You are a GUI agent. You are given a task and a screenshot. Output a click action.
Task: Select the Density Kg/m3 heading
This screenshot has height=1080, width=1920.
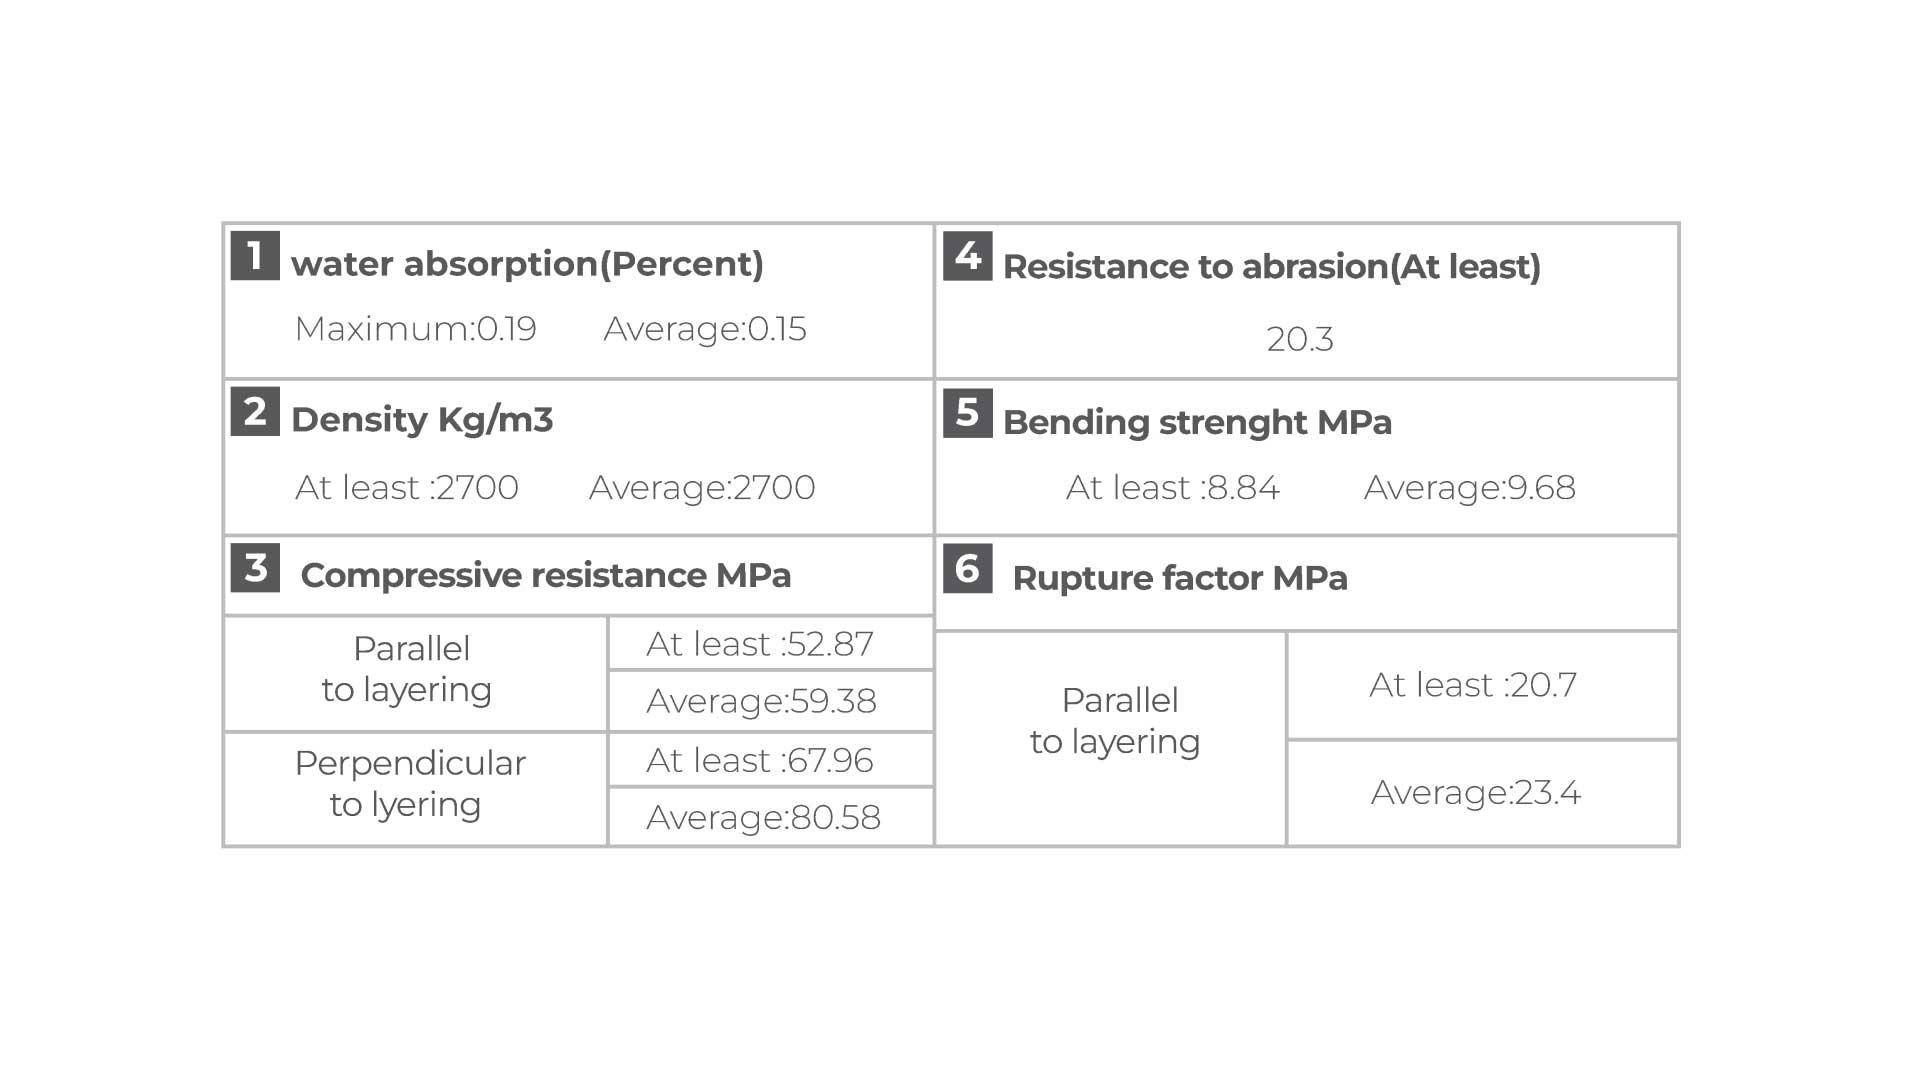point(422,420)
